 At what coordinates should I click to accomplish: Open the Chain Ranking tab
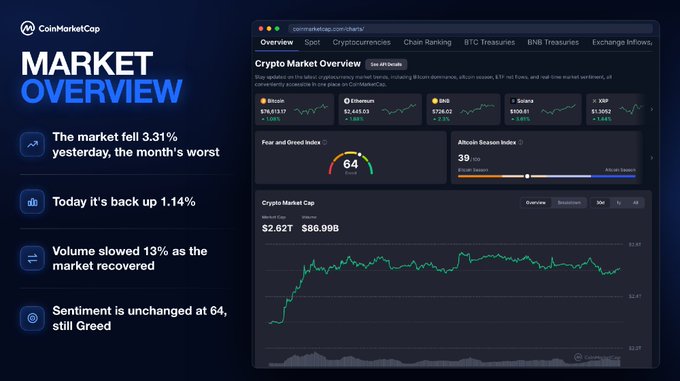(428, 42)
